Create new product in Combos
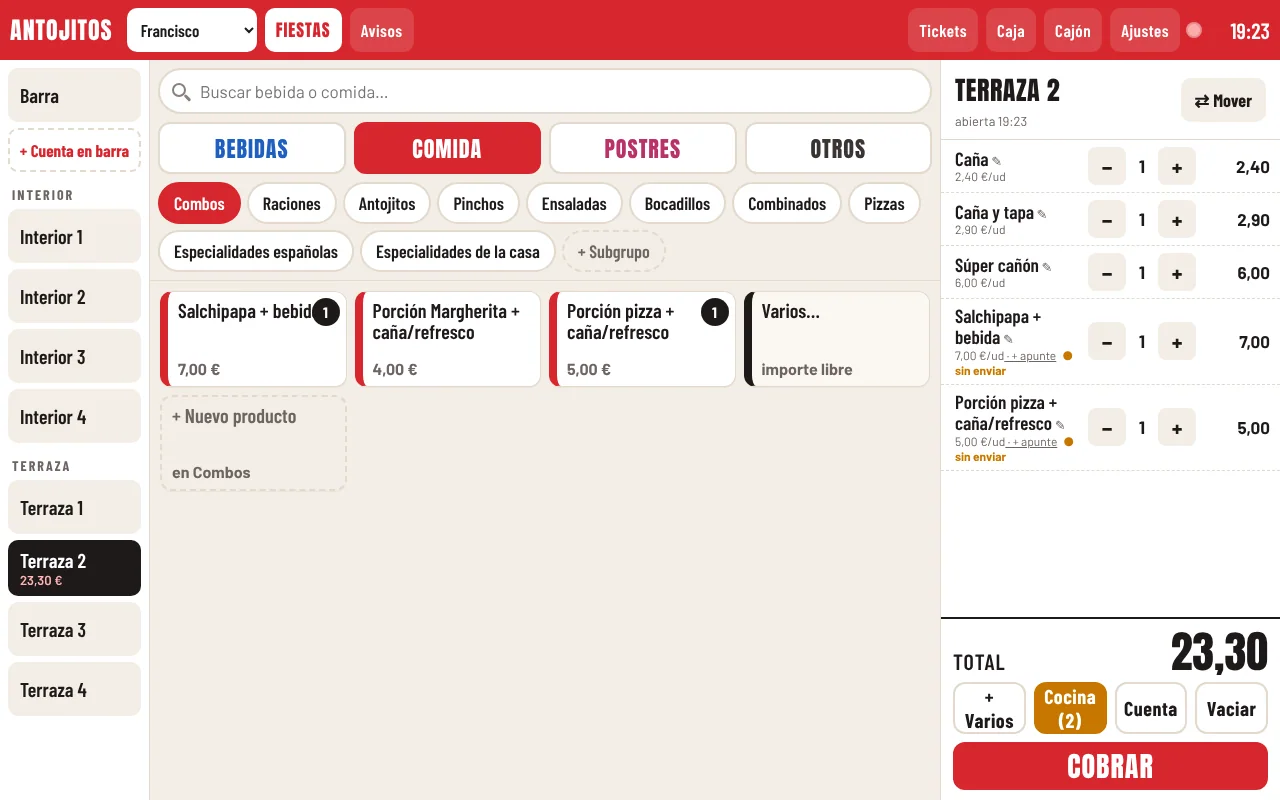 click(253, 443)
